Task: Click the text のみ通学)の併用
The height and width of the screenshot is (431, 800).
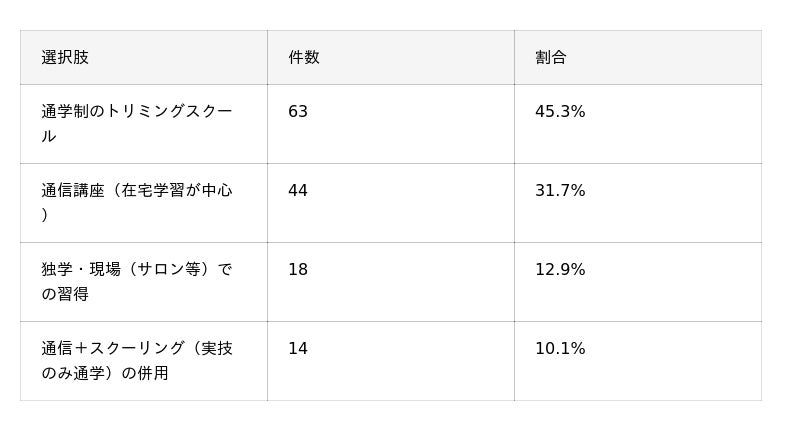Action: (x=105, y=373)
